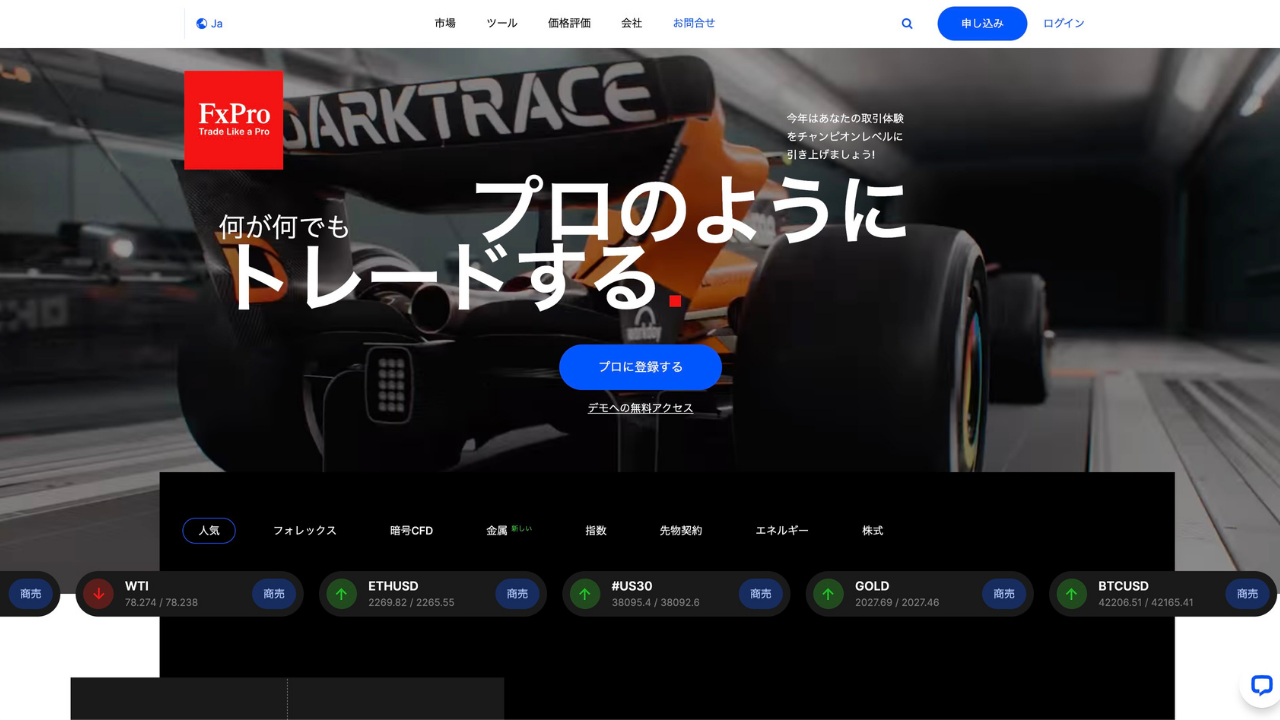
Task: Click the green up arrow for GOLD
Action: 828,594
